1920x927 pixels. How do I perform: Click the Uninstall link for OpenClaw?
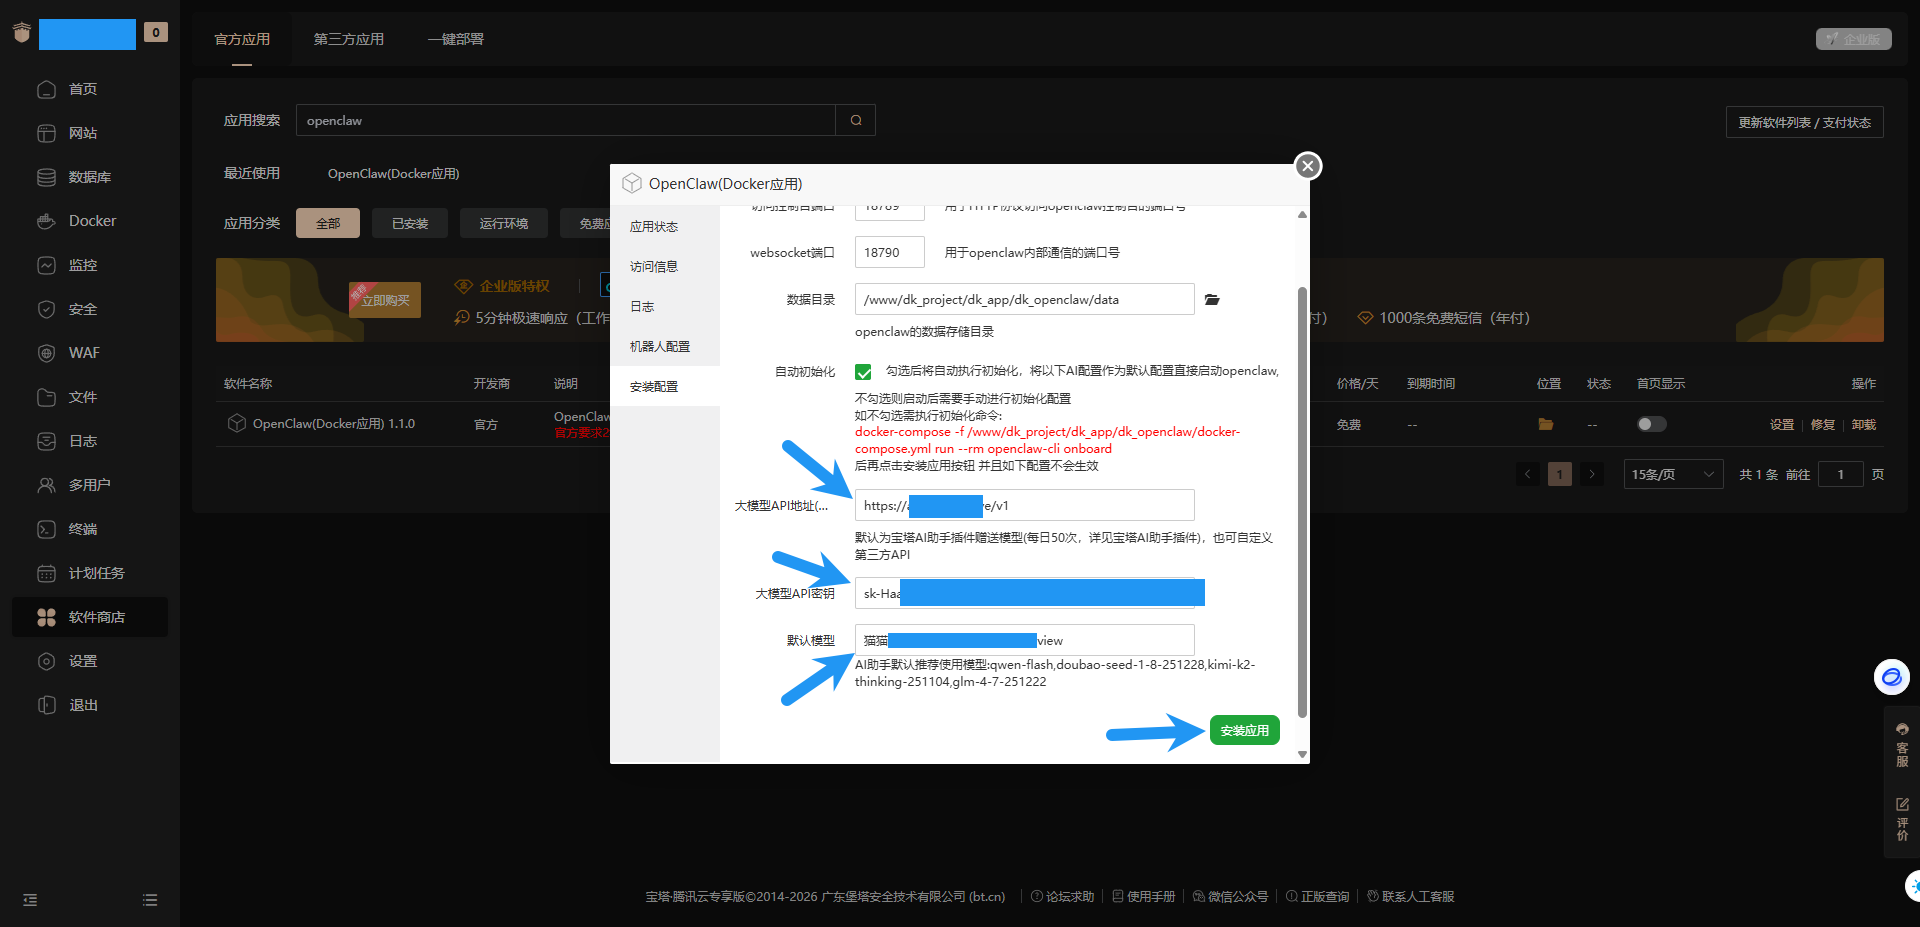[1863, 424]
